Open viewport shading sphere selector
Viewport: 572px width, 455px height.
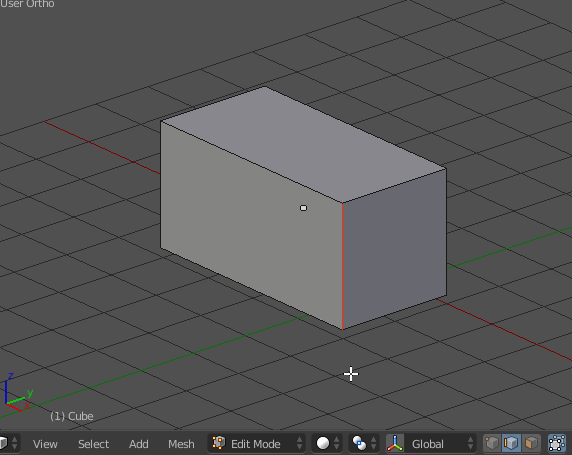coord(327,443)
